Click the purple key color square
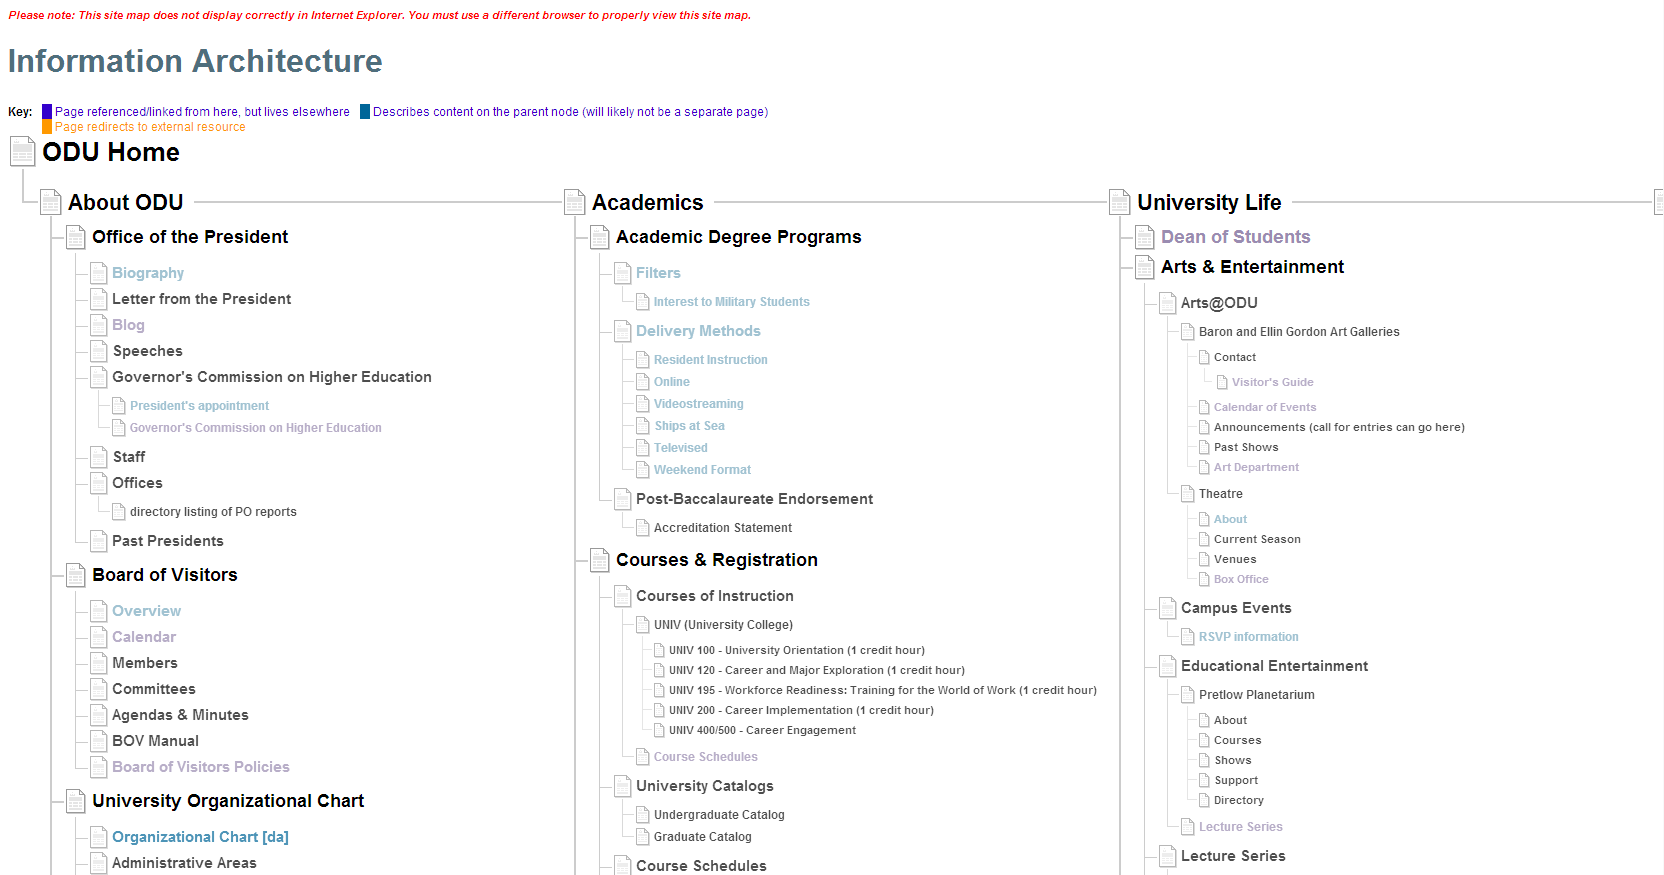 pyautogui.click(x=47, y=112)
